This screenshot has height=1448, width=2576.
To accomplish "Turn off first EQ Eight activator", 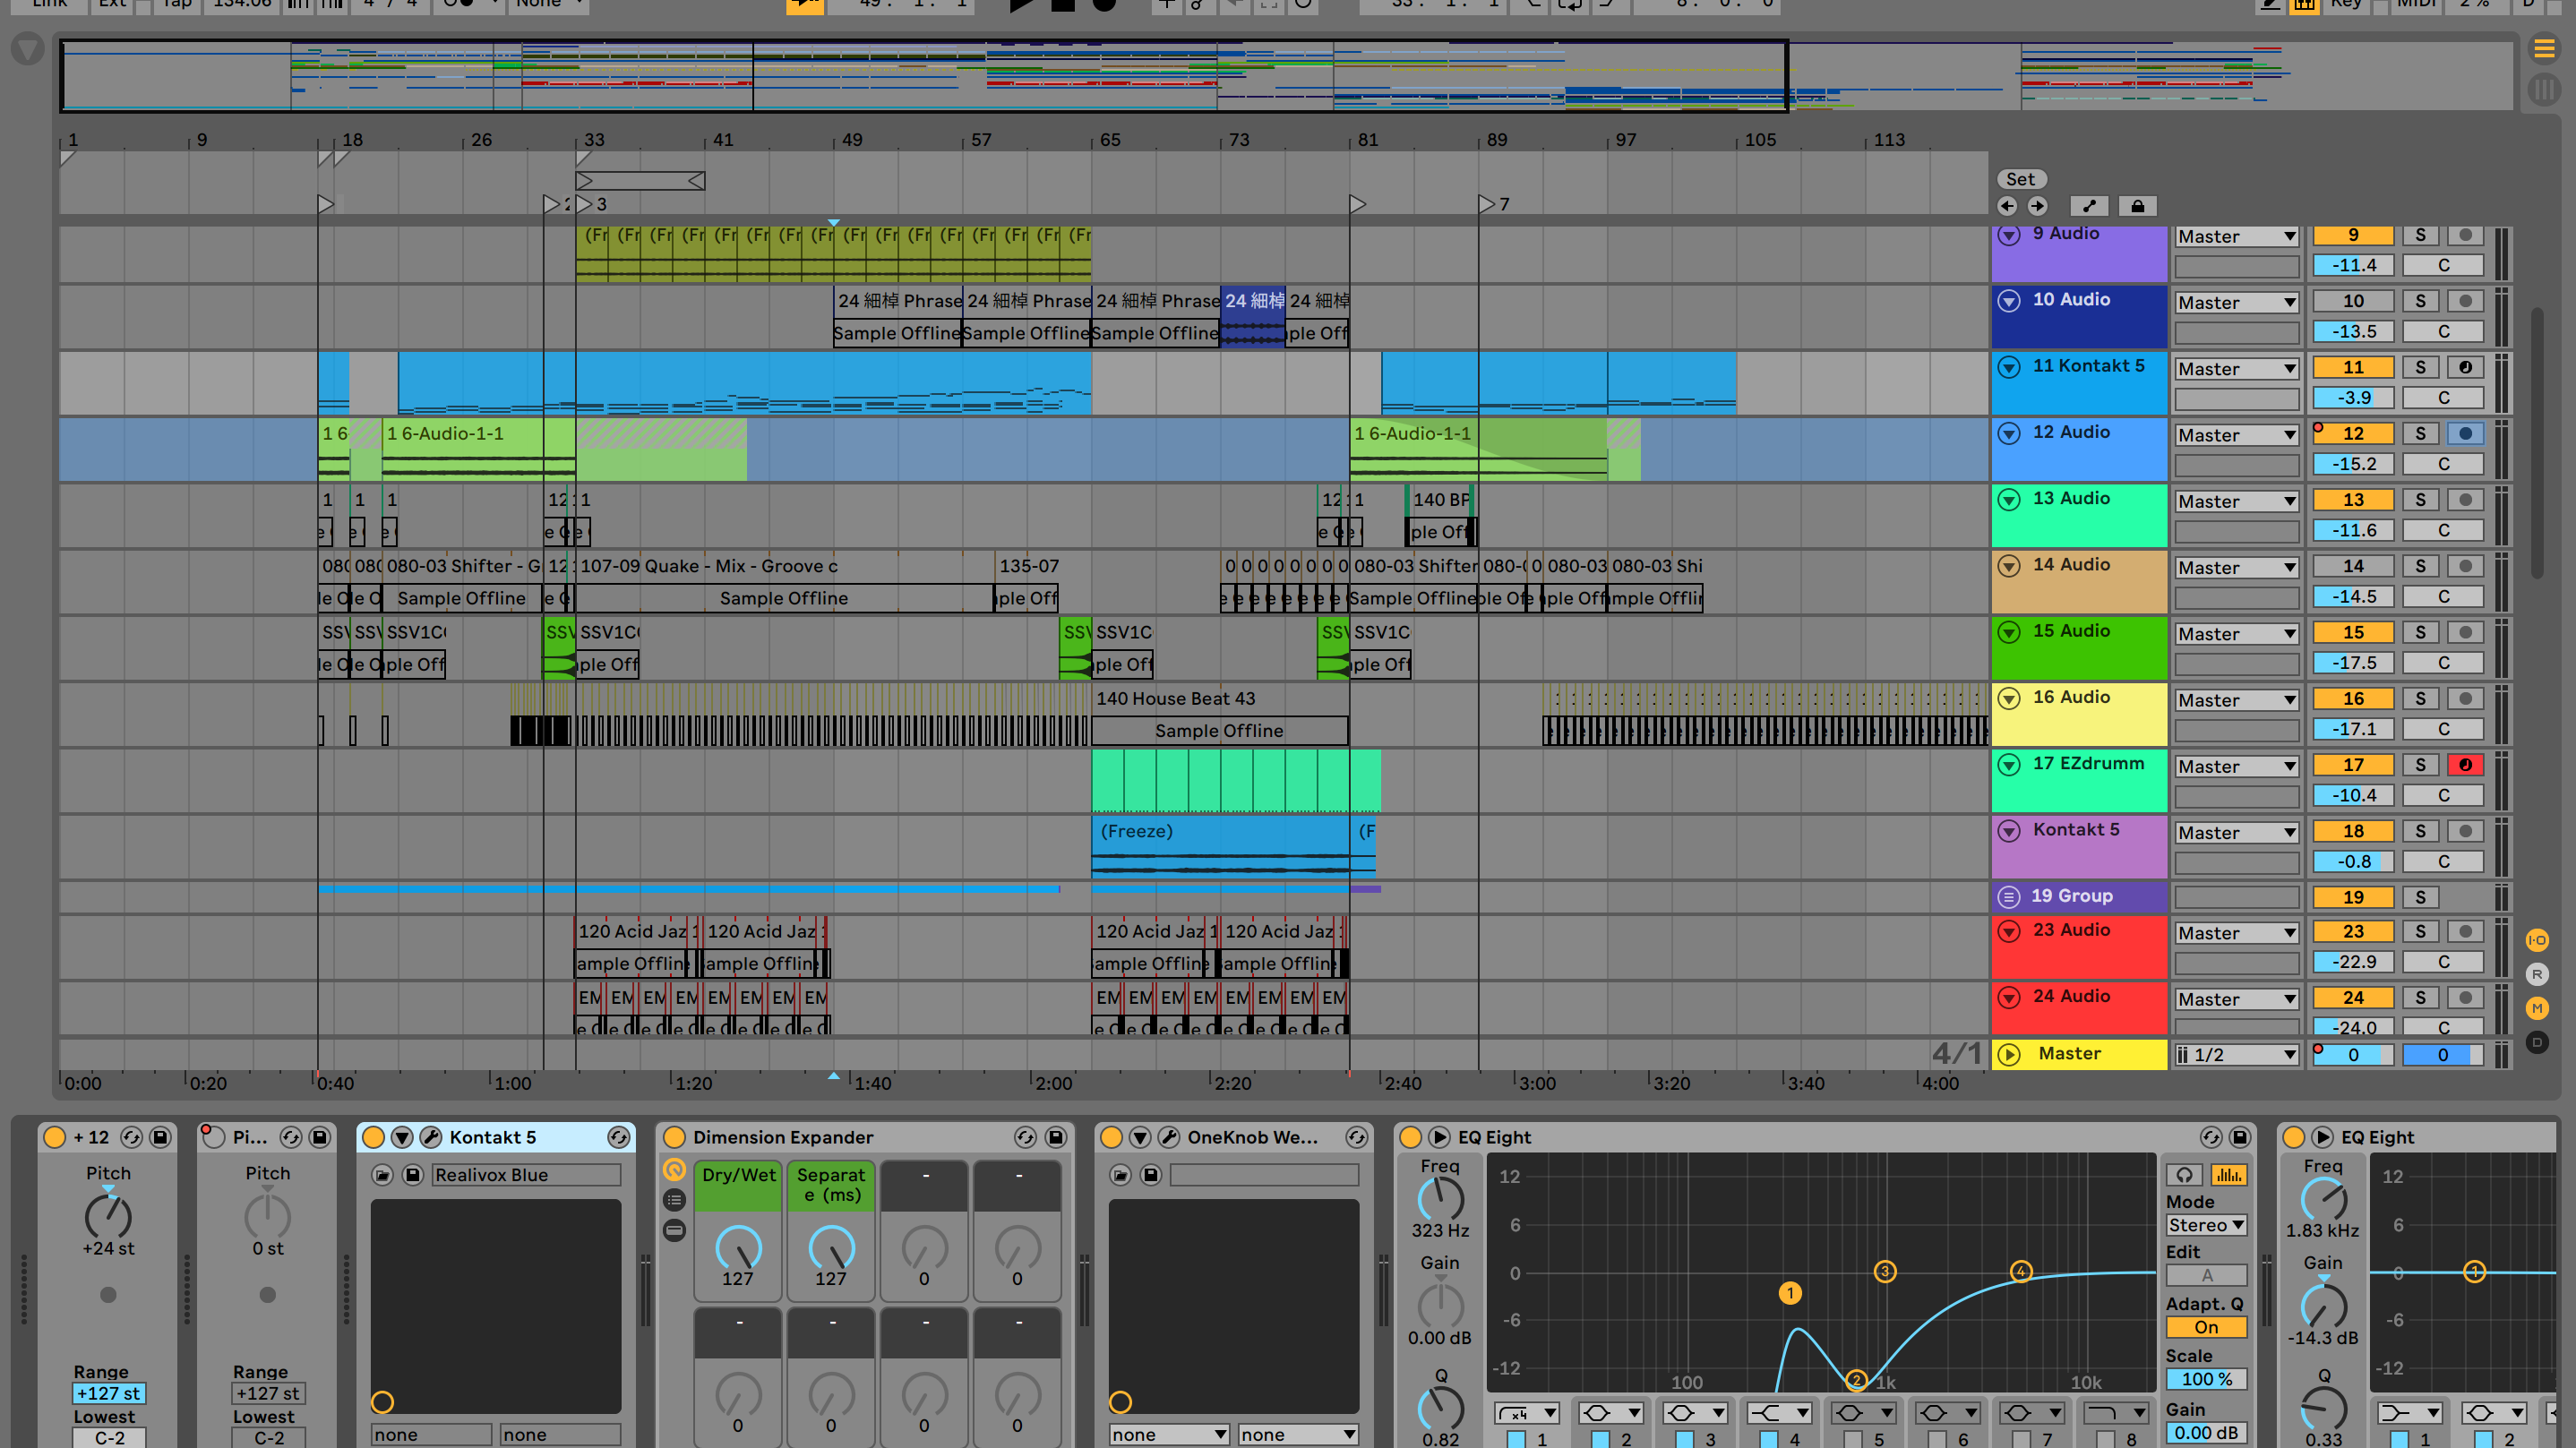I will [x=1410, y=1137].
